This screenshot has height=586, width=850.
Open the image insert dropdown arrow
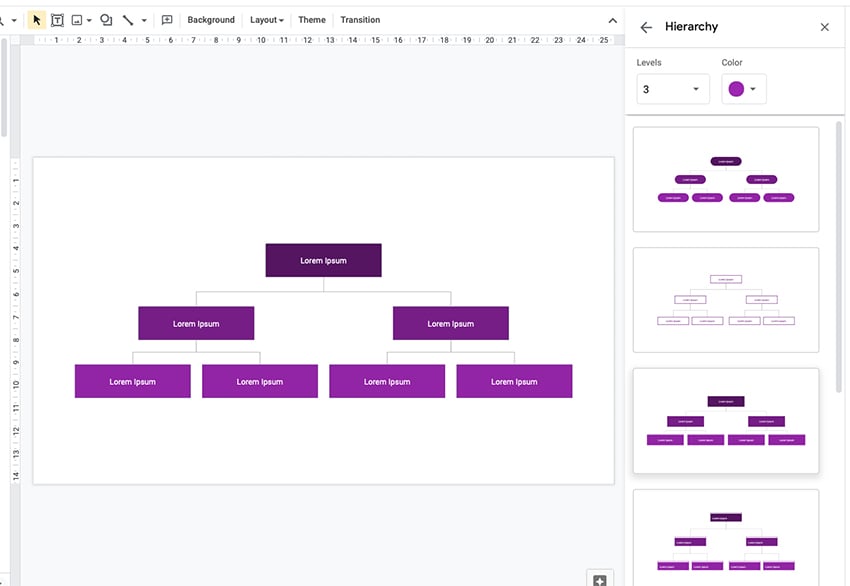coord(90,19)
